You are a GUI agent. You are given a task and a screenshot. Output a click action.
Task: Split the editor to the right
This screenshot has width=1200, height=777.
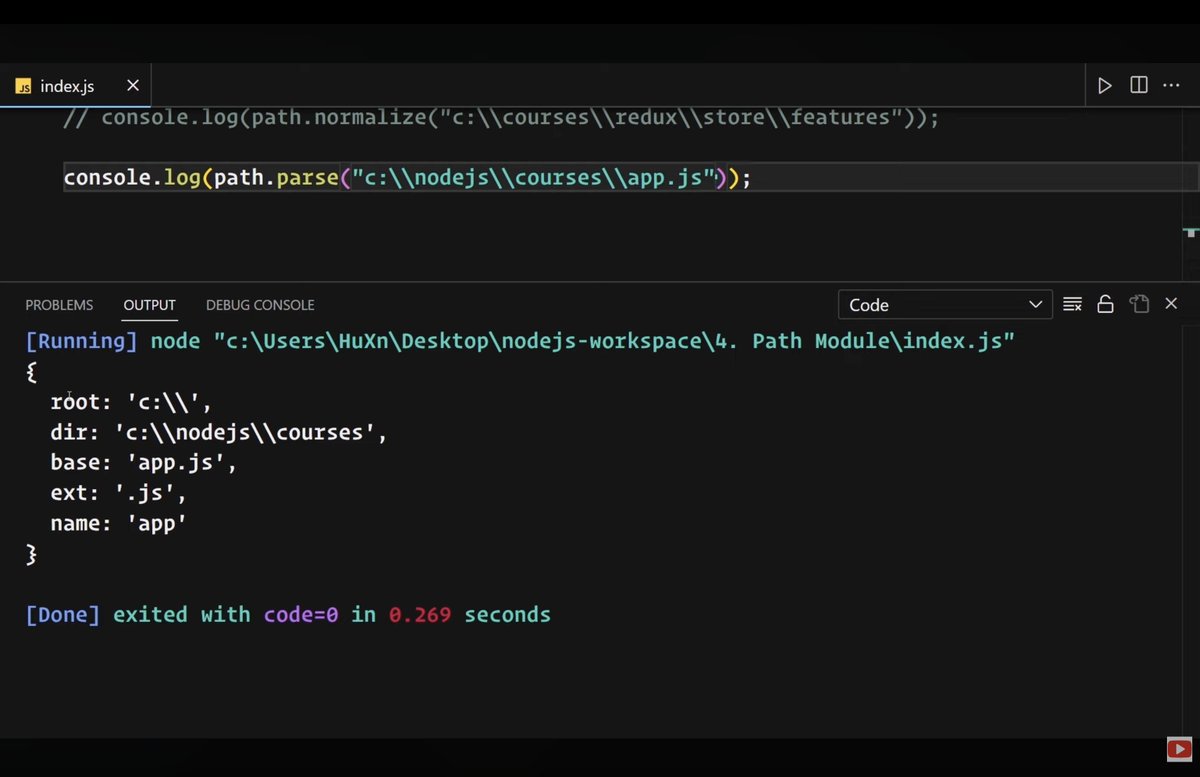tap(1139, 85)
